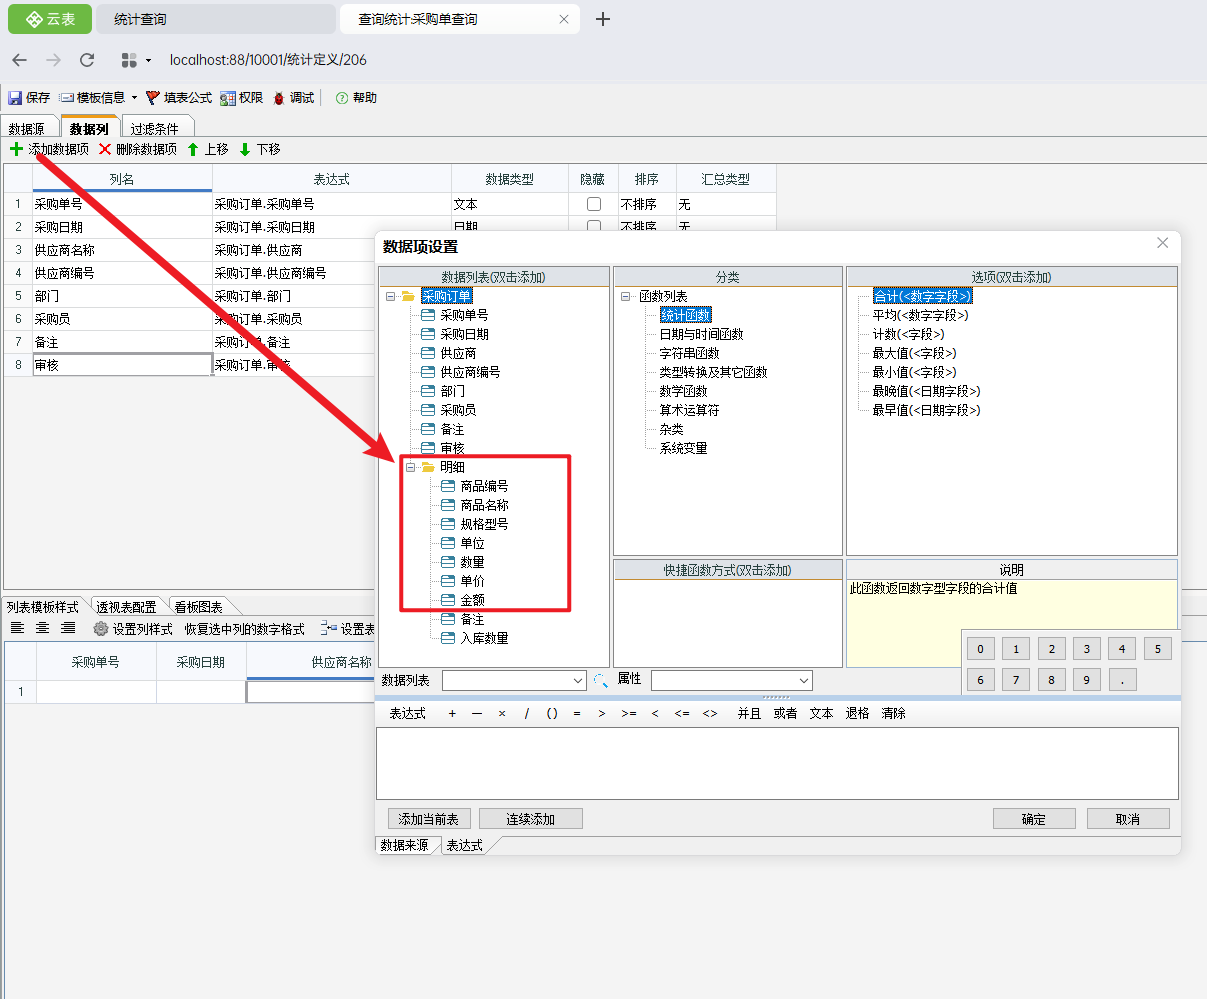Open the 模板信息 dropdown arrow
Image resolution: width=1207 pixels, height=999 pixels.
134,98
